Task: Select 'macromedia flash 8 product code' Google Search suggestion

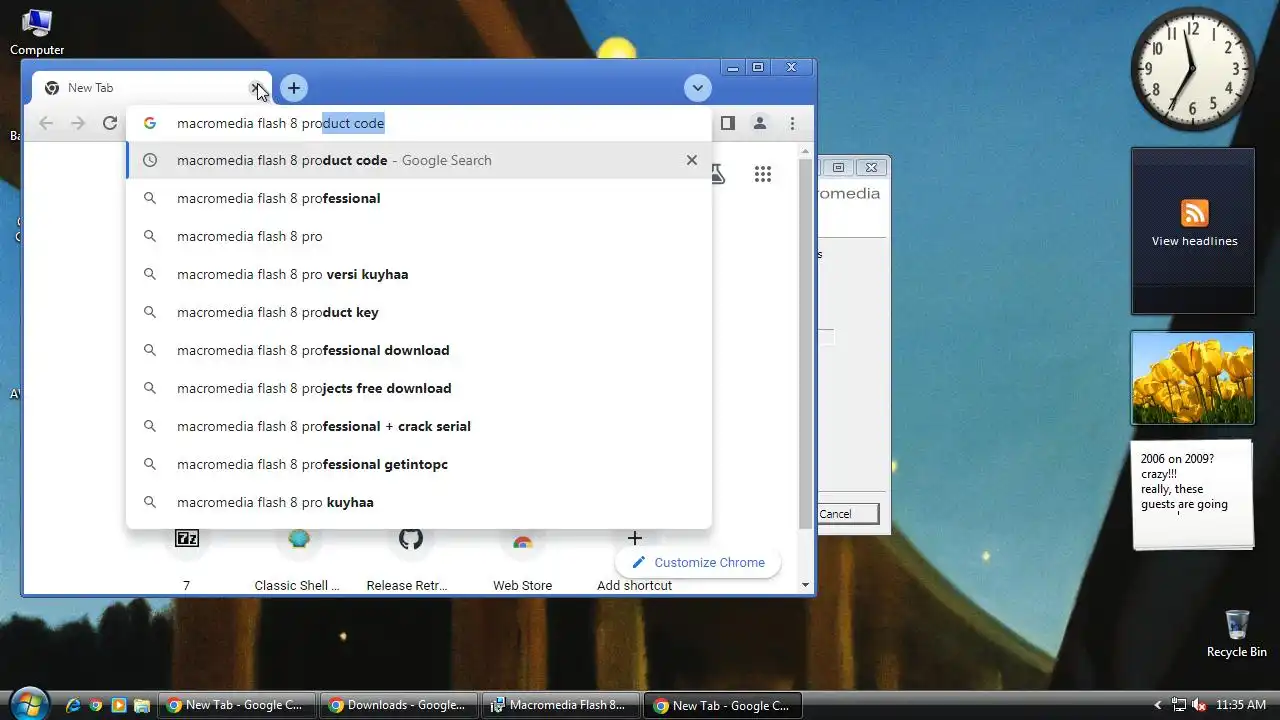Action: [x=419, y=160]
